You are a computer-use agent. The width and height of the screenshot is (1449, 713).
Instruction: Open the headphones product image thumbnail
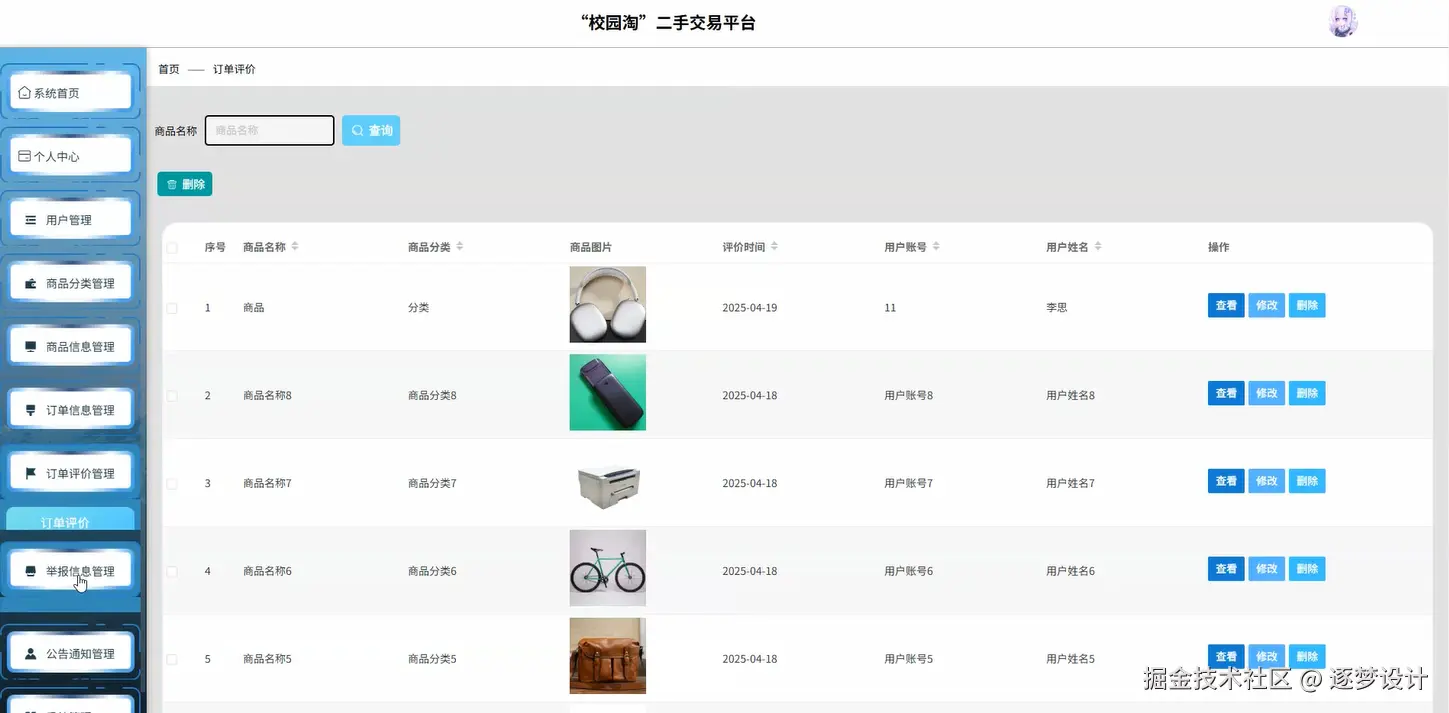pyautogui.click(x=608, y=304)
